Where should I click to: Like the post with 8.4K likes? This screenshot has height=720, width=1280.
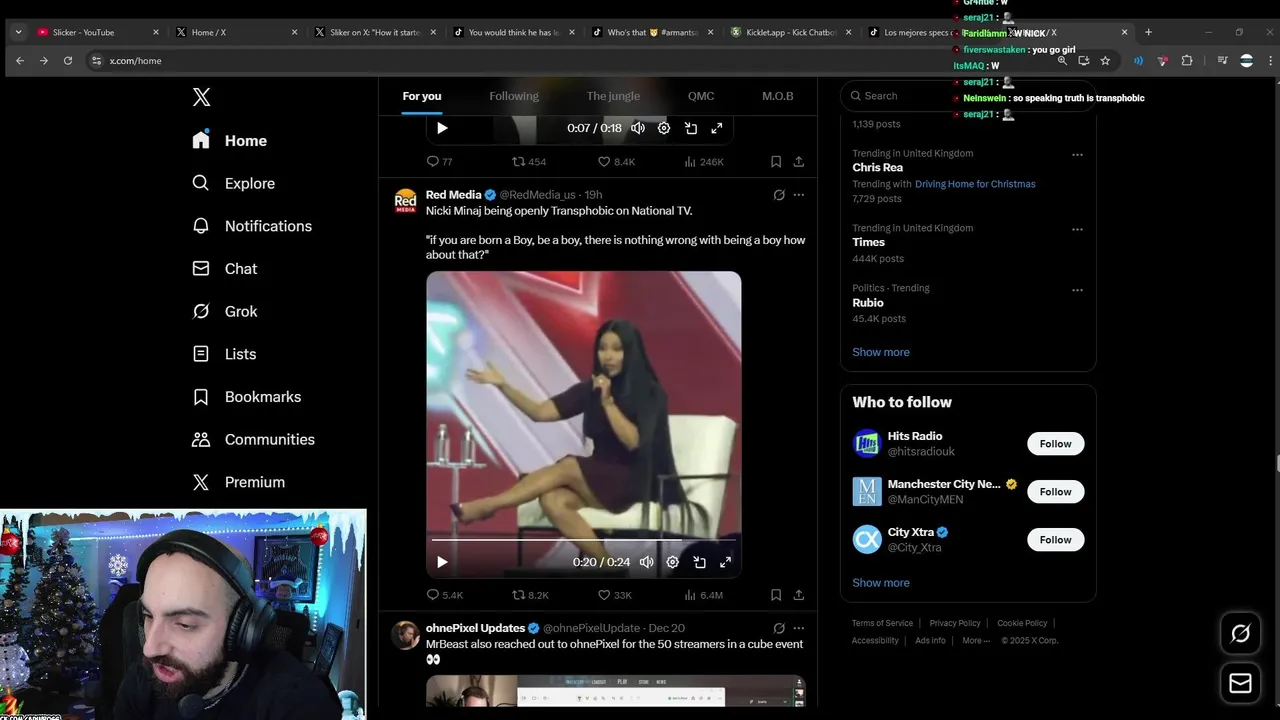pos(616,161)
